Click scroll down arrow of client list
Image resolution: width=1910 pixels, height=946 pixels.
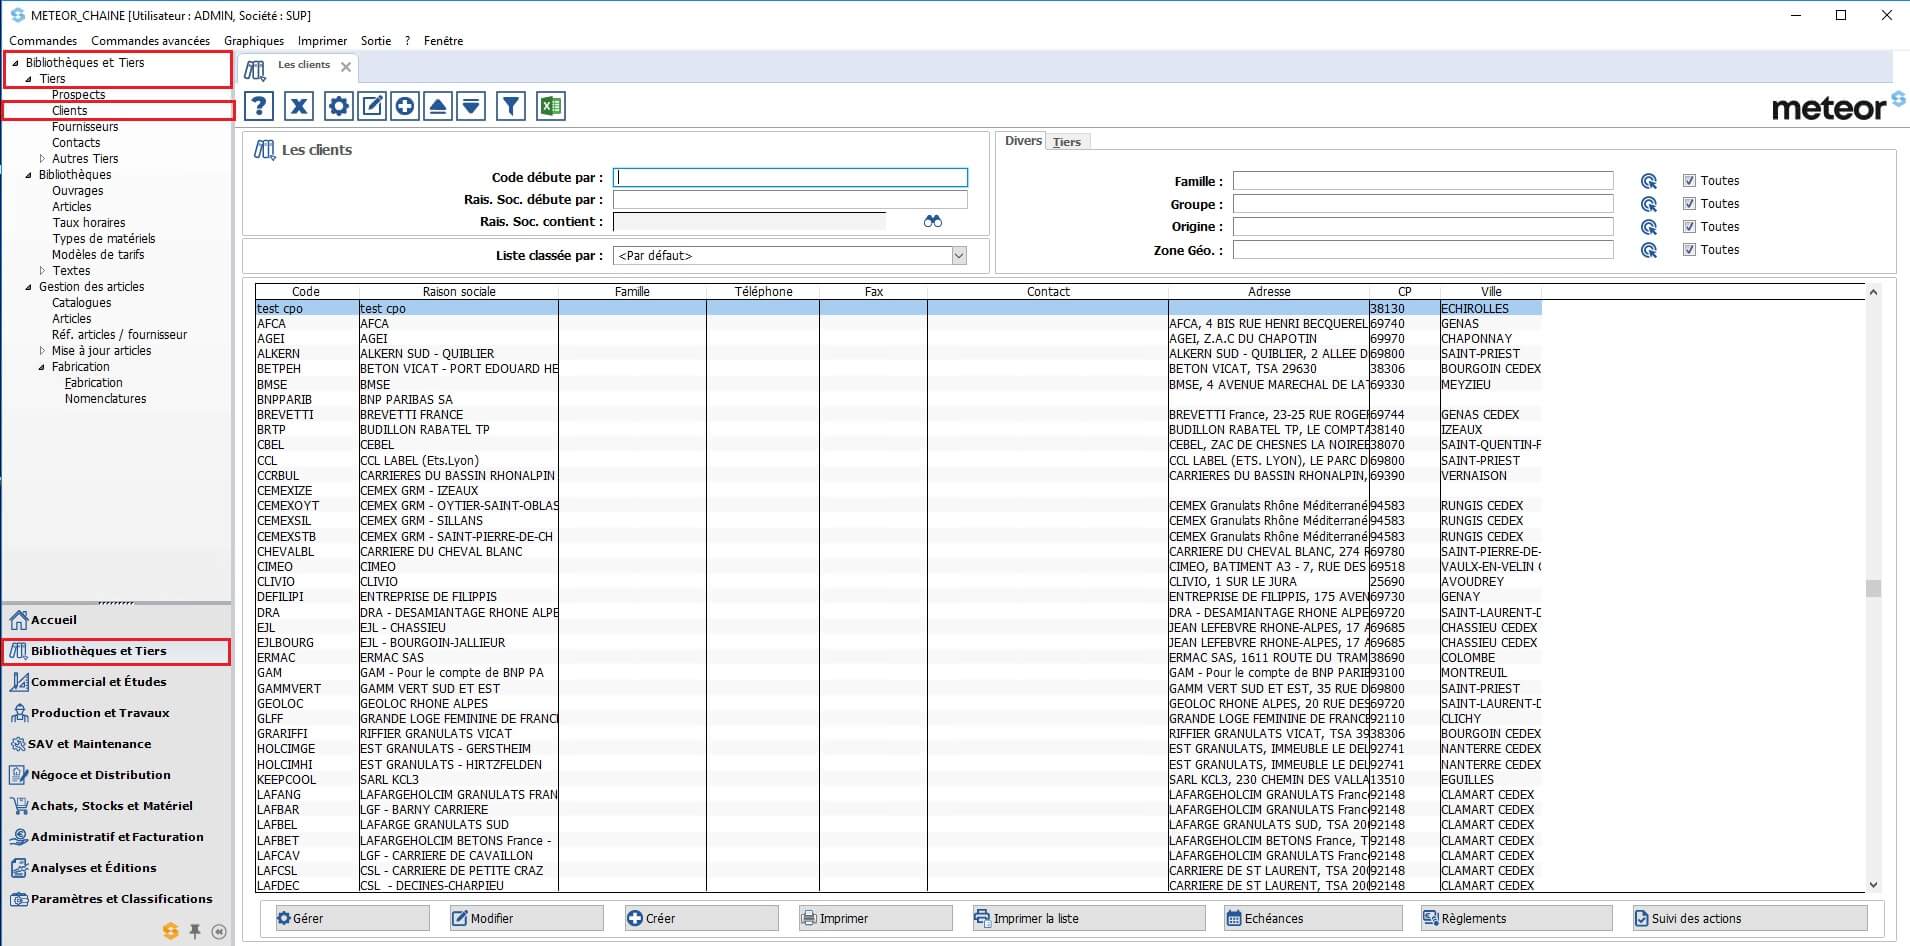point(1873,884)
